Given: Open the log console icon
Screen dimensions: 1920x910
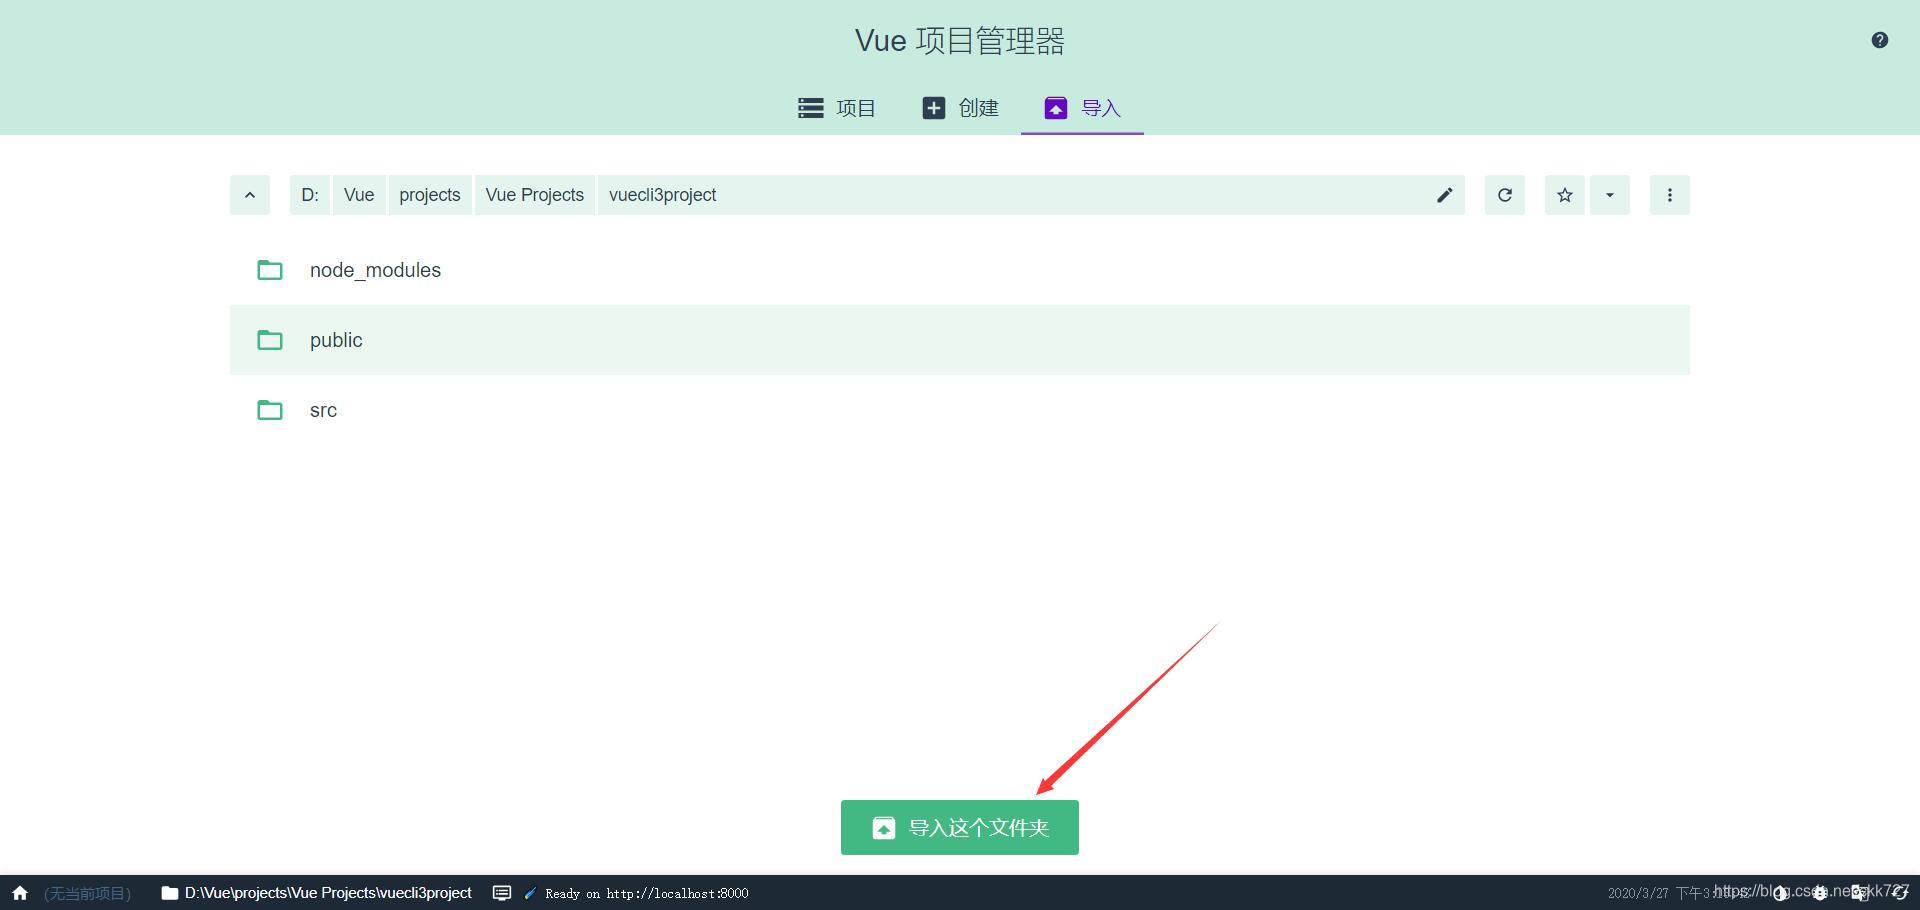Looking at the screenshot, I should click(502, 893).
